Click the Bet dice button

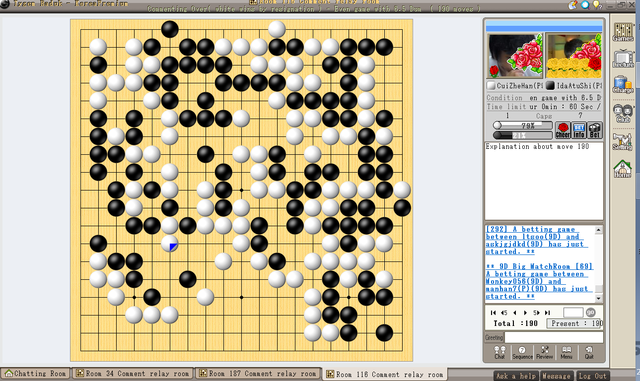[x=595, y=130]
